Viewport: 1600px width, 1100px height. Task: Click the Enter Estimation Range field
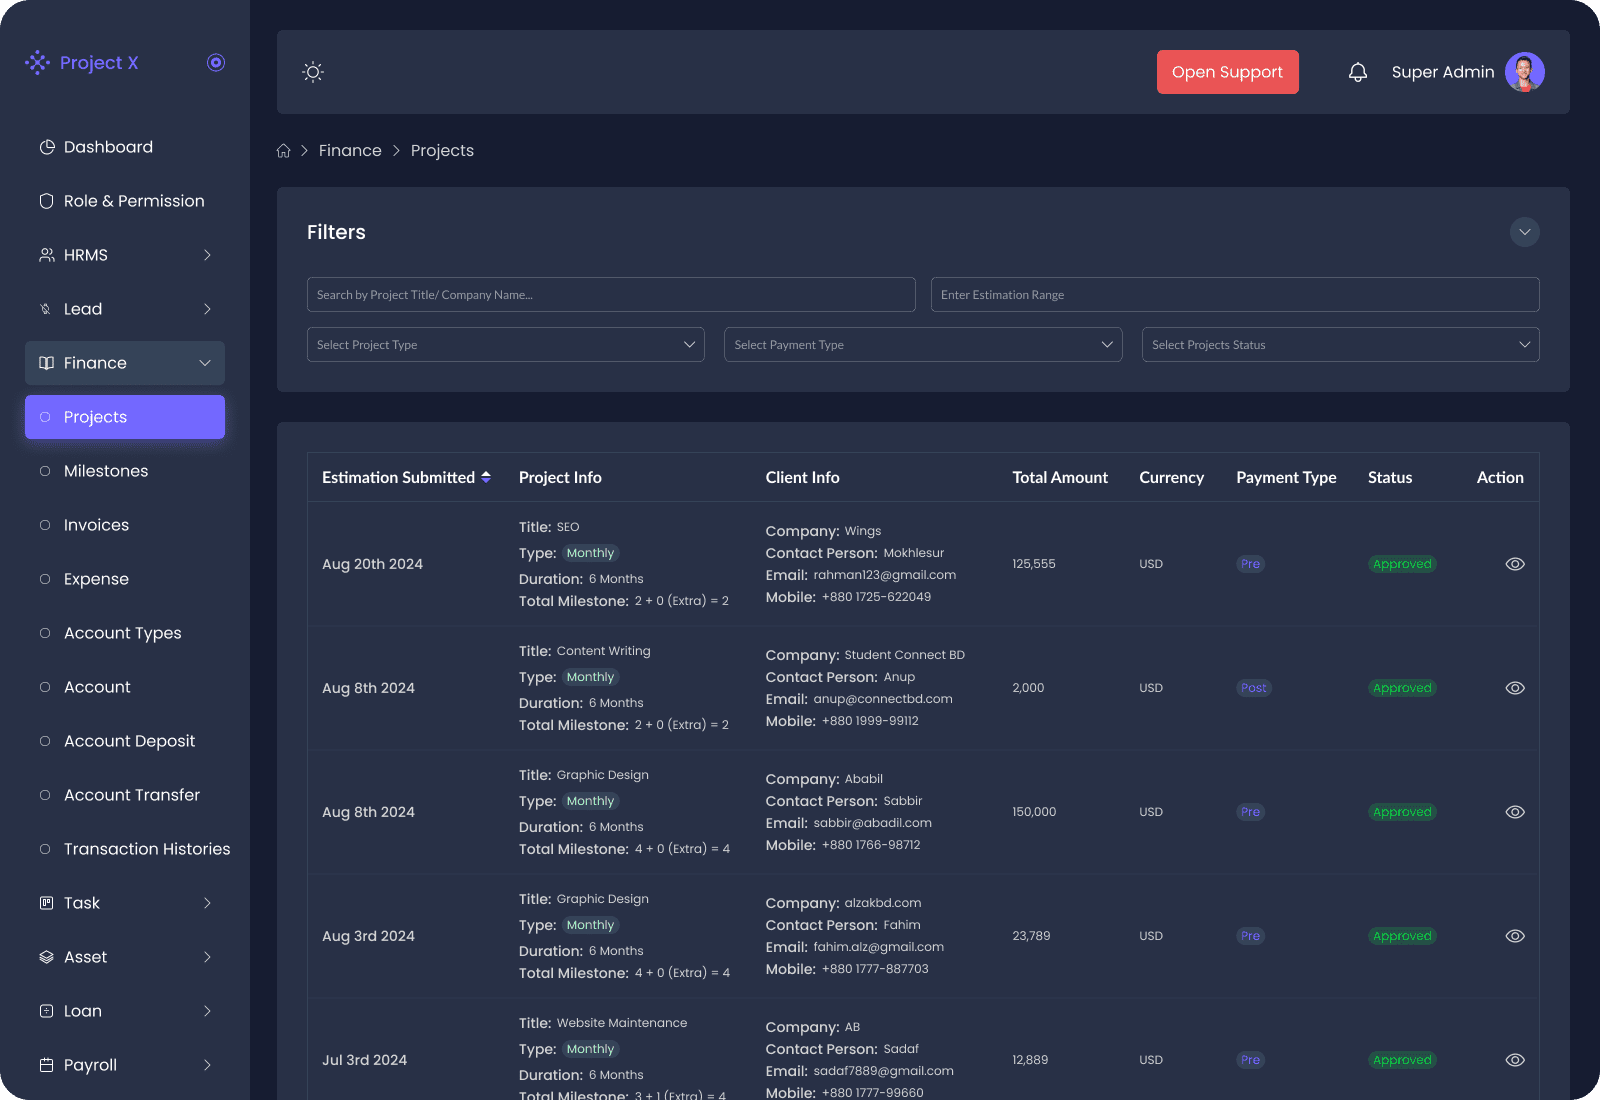click(x=1234, y=295)
